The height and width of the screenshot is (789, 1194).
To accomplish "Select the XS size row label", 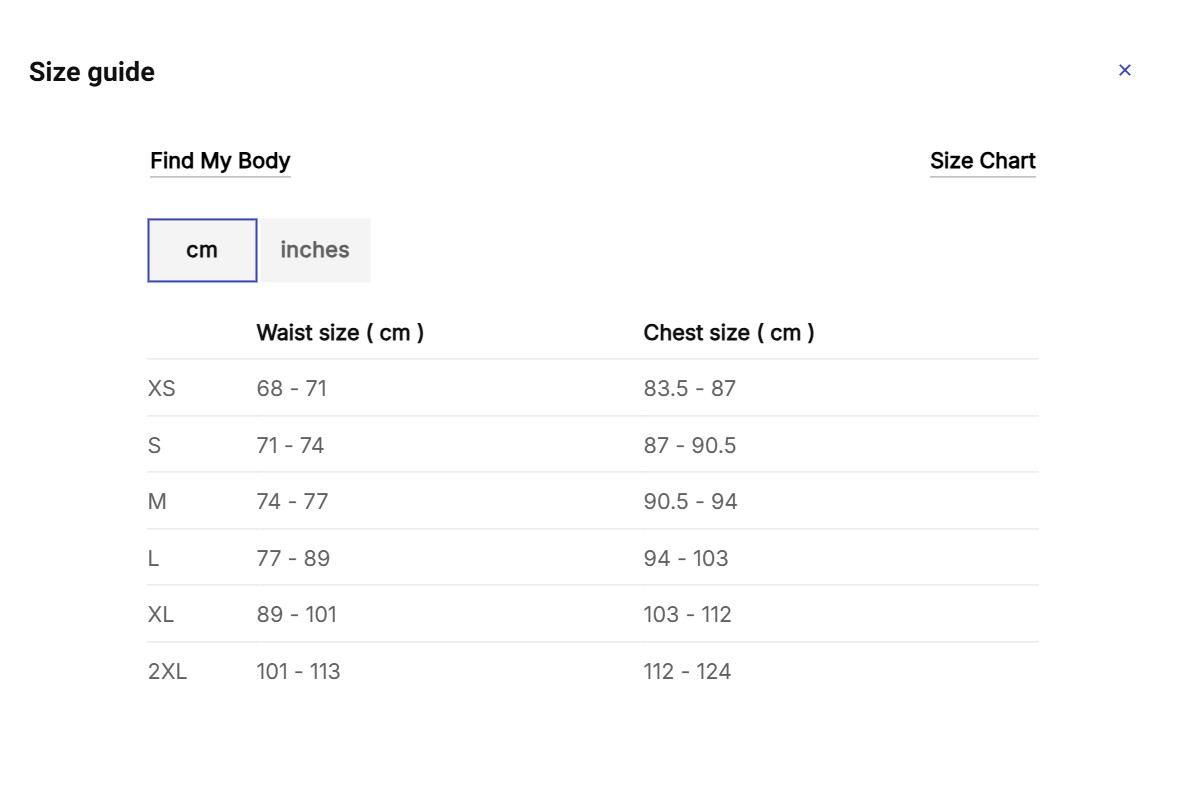I will pos(161,388).
